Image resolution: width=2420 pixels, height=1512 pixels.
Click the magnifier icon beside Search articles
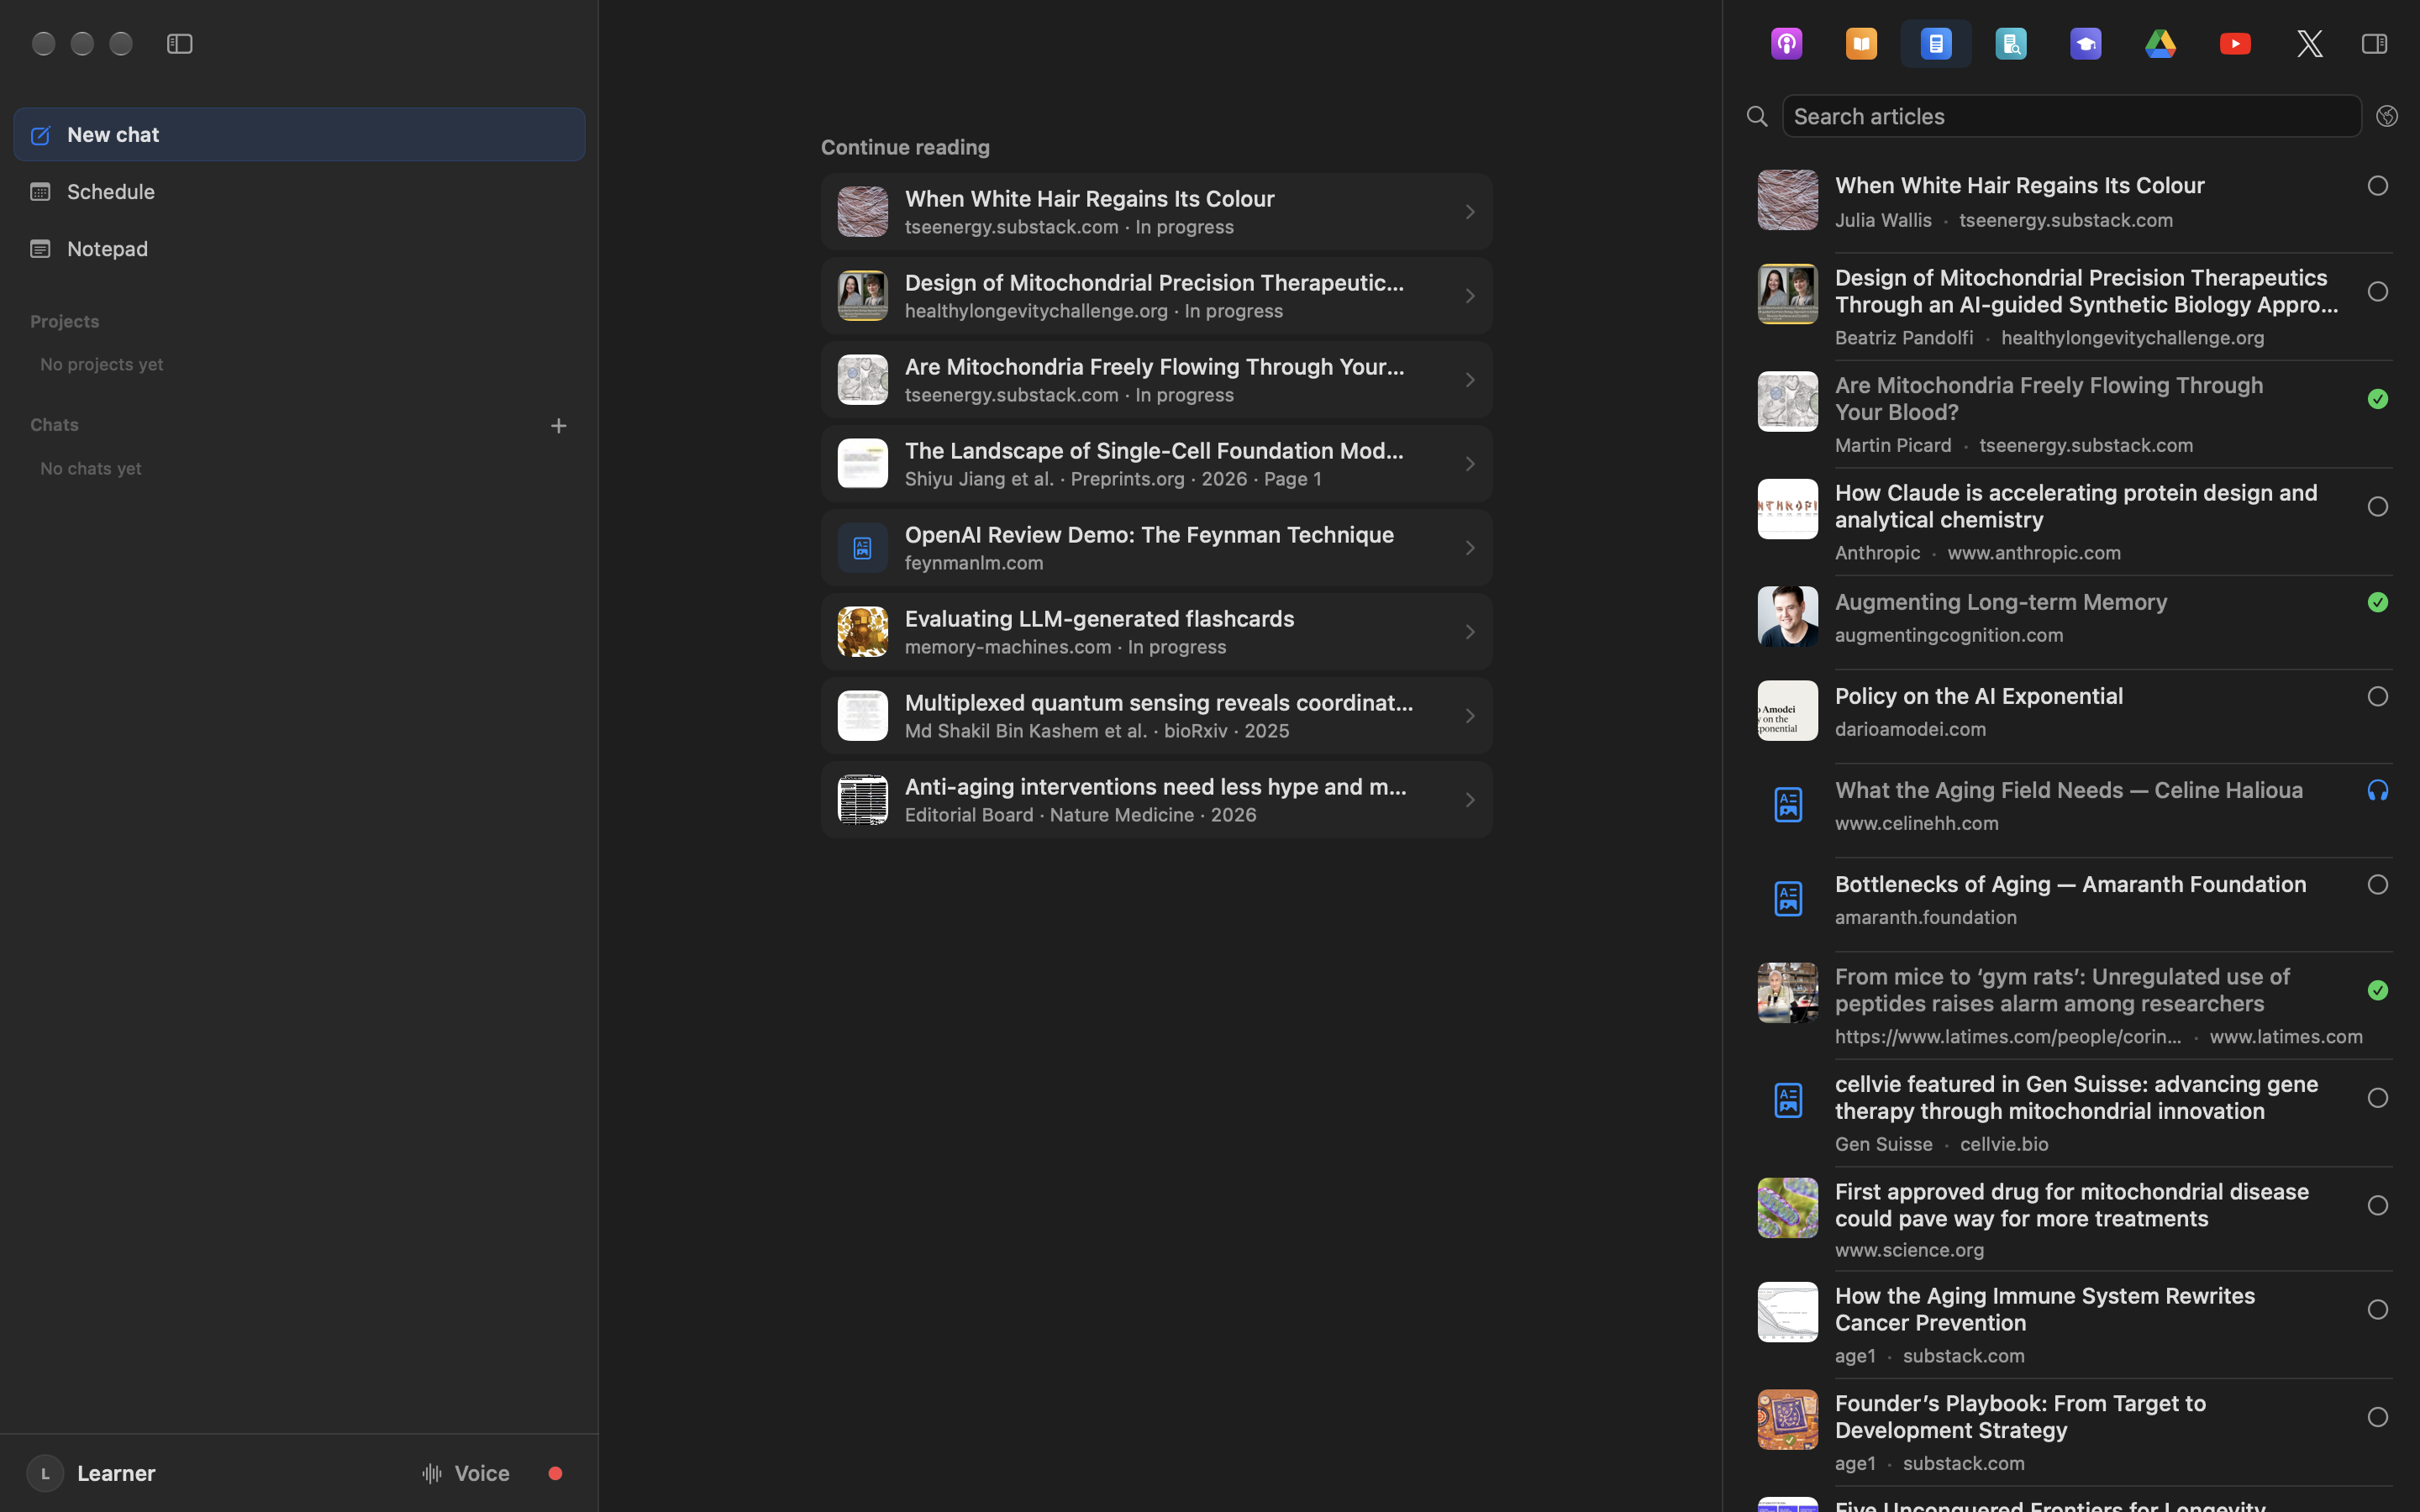pos(1757,117)
